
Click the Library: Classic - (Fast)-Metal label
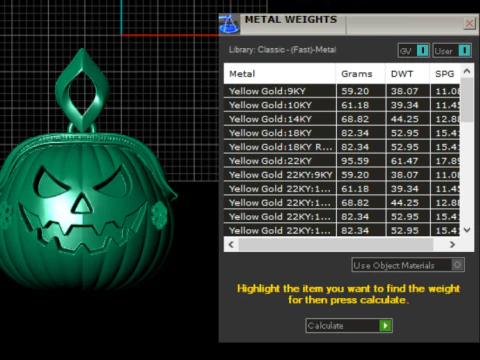click(x=282, y=50)
